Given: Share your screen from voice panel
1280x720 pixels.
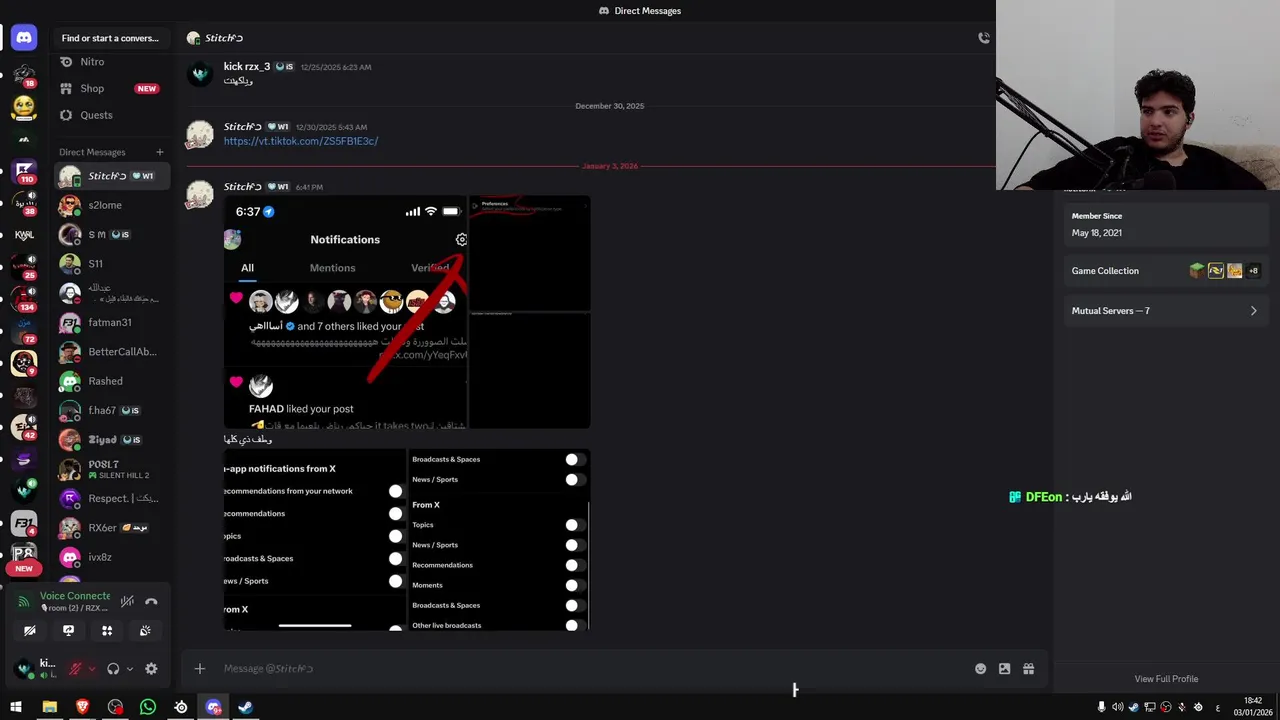Looking at the screenshot, I should 68,631.
